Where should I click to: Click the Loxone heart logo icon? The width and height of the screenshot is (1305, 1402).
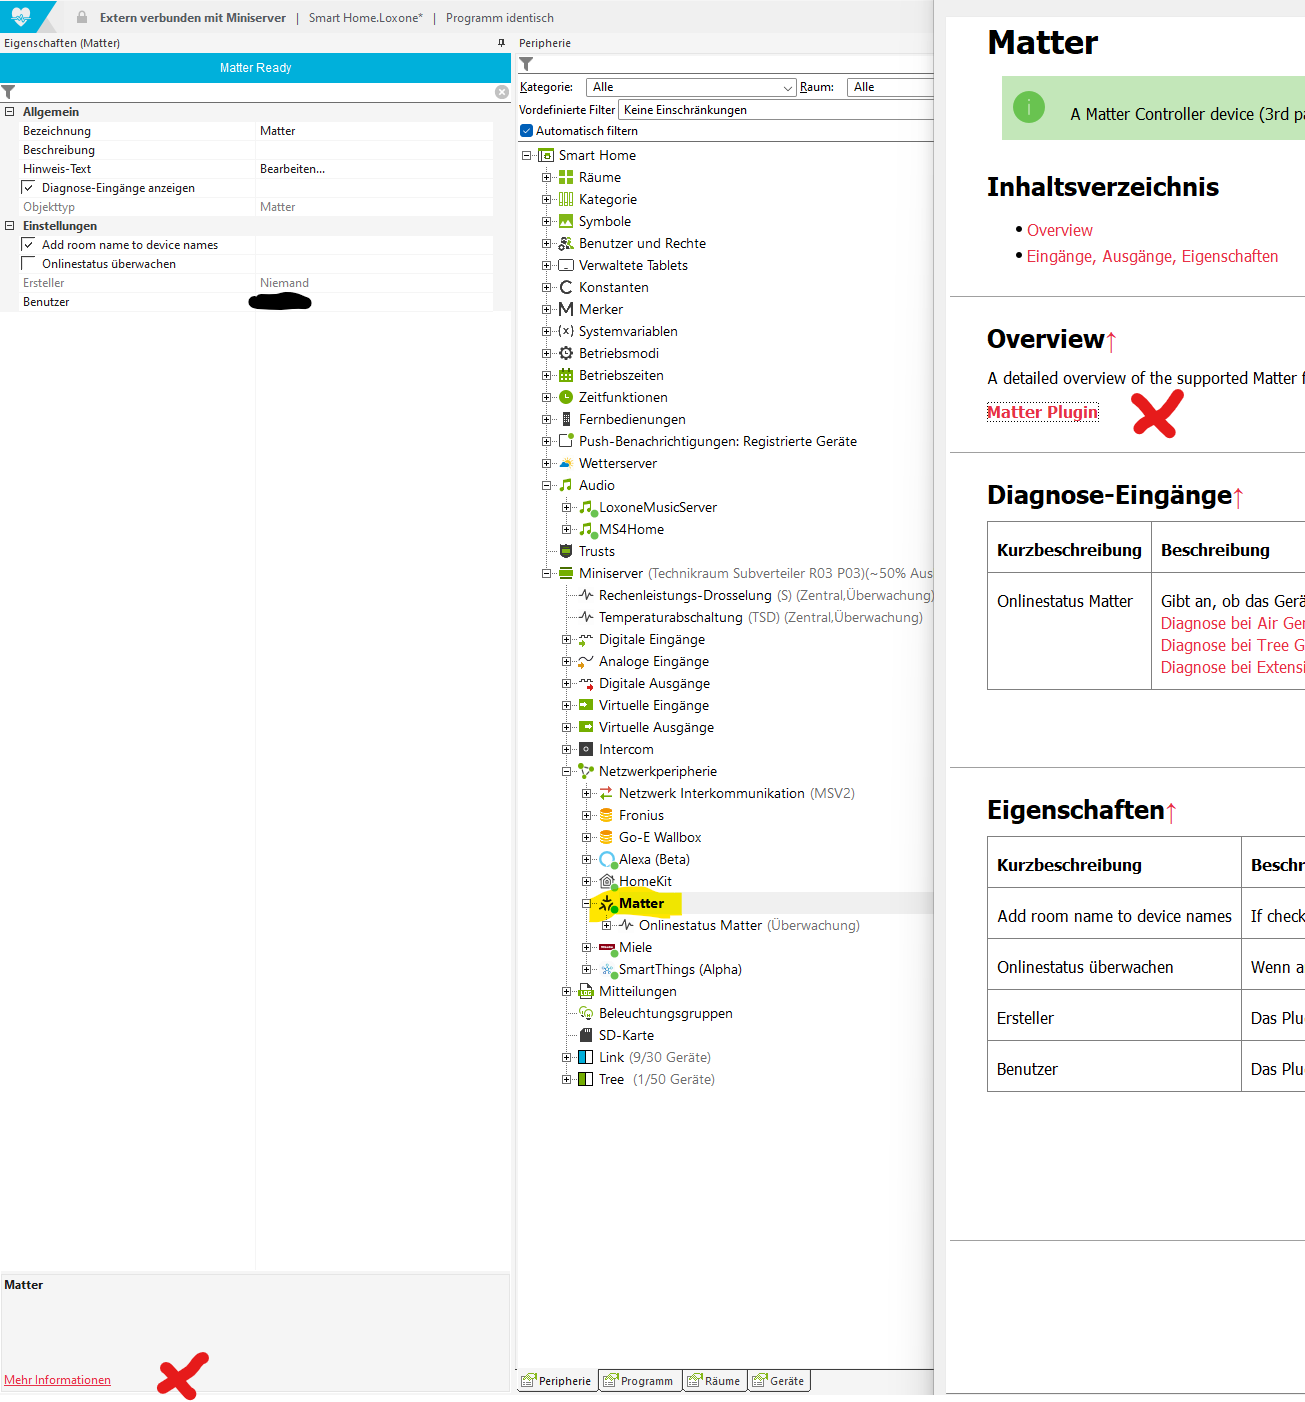click(x=21, y=16)
